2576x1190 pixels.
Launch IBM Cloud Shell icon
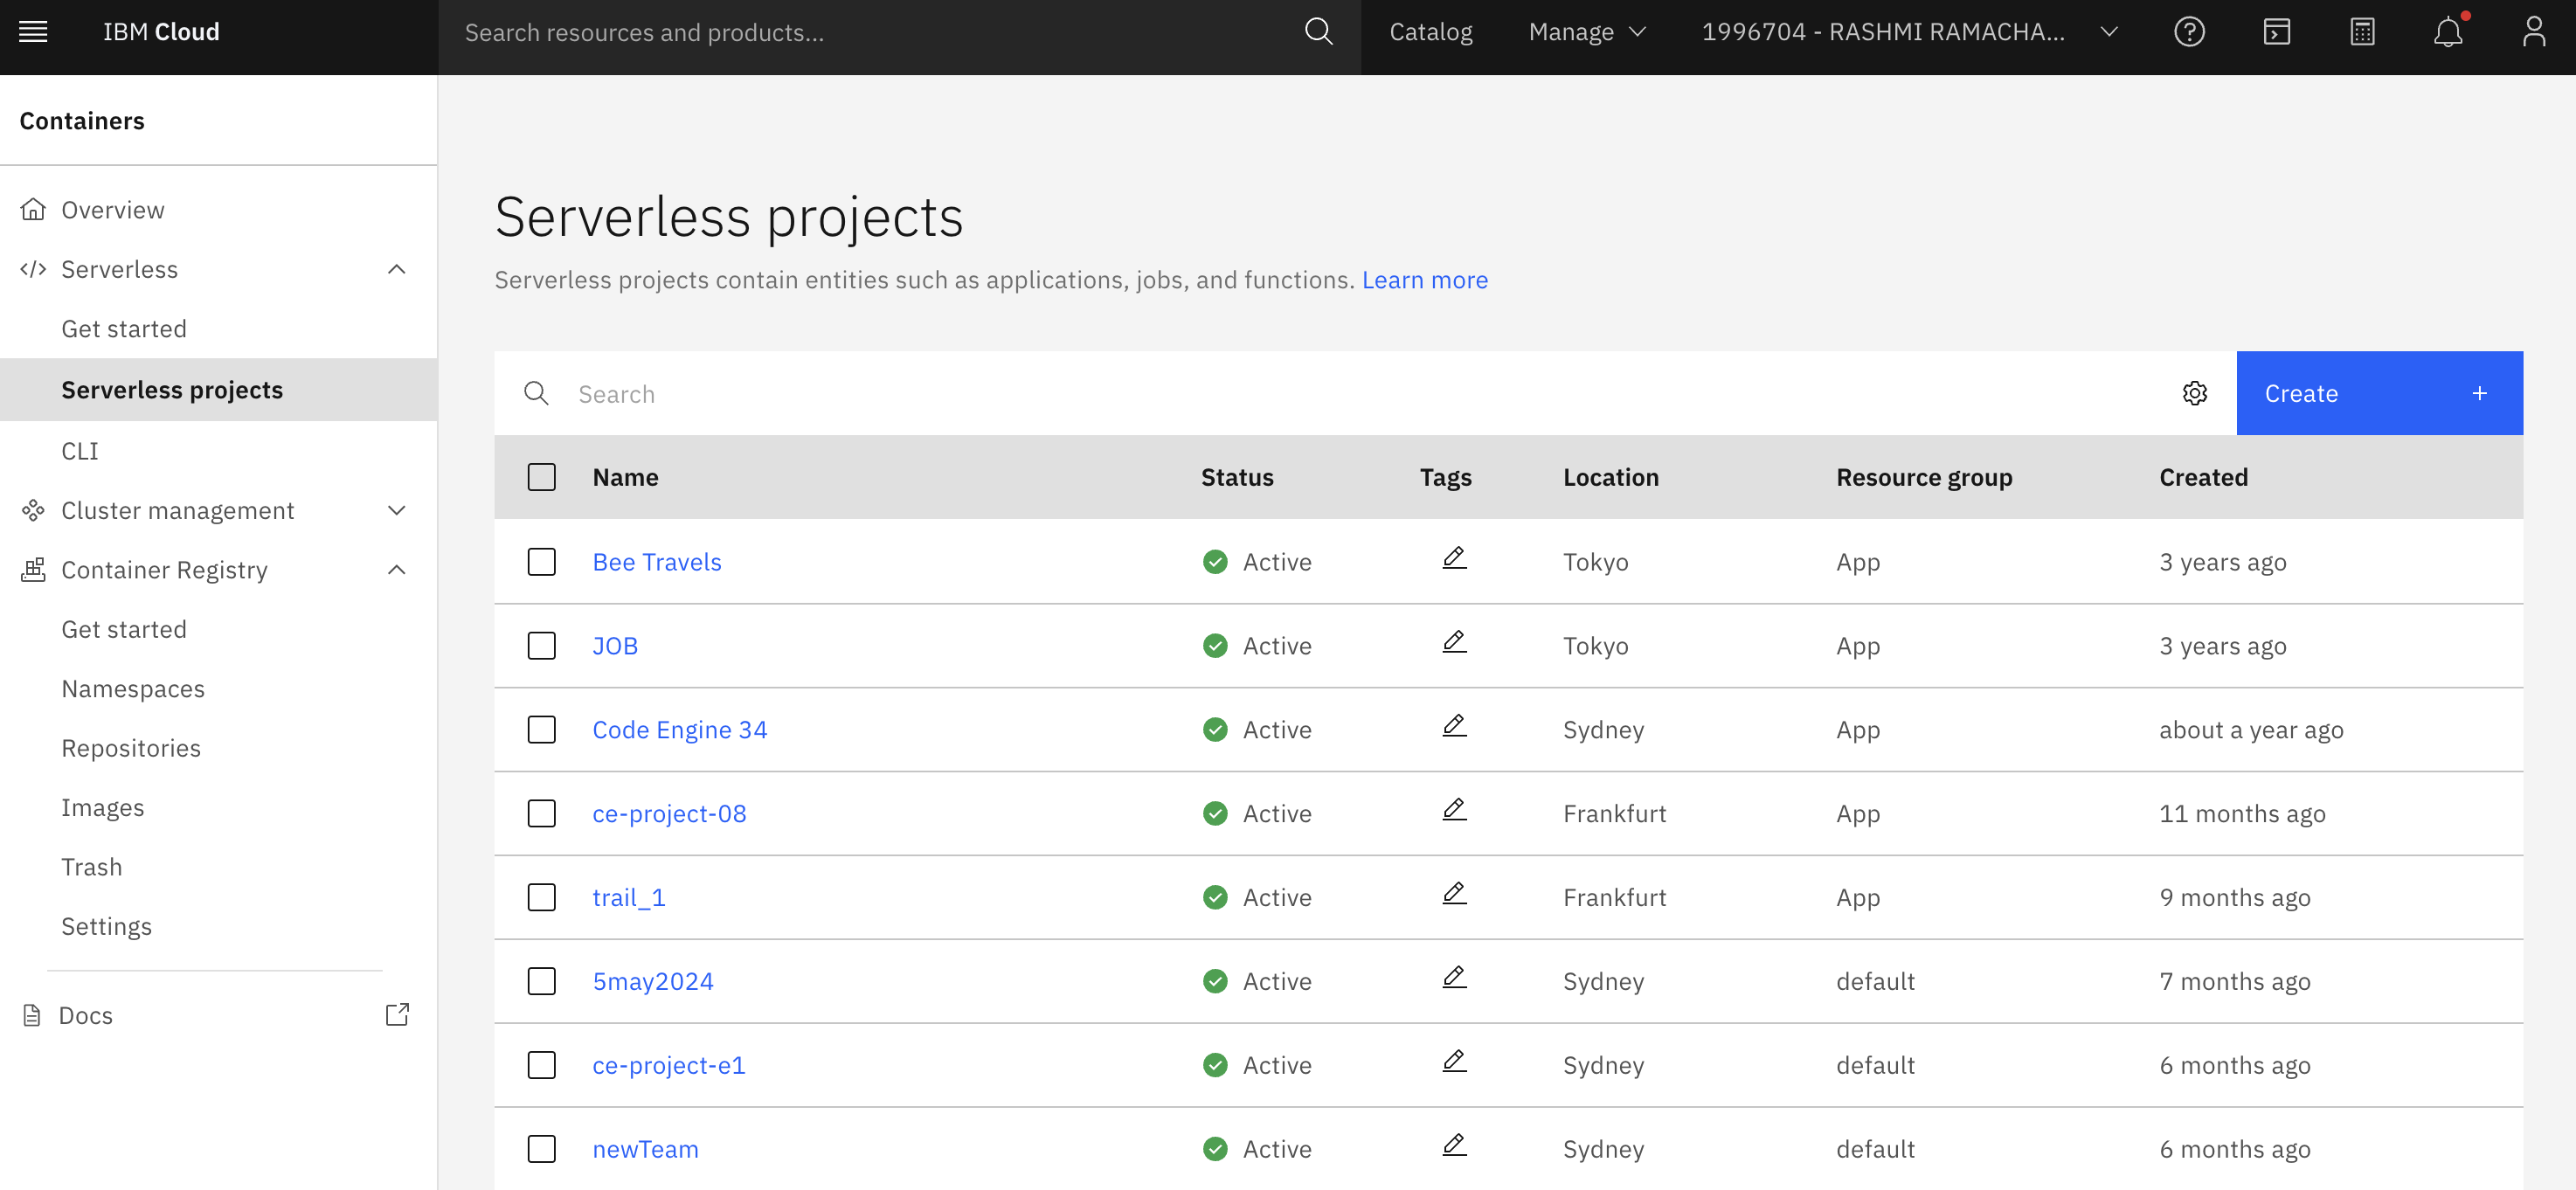point(2276,32)
